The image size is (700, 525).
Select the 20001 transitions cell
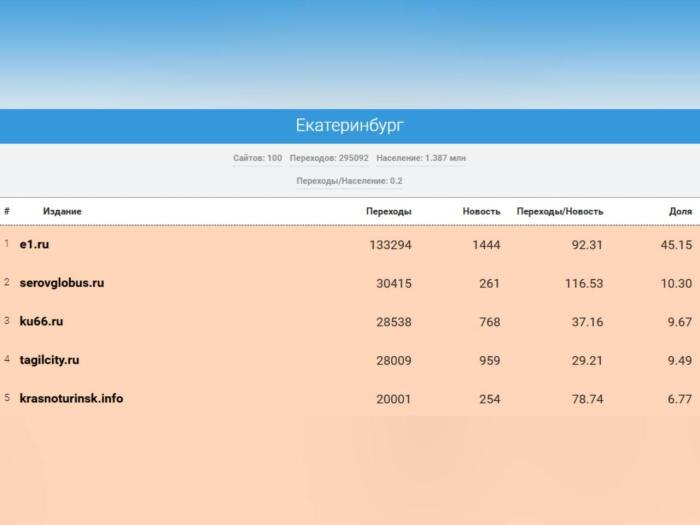(393, 399)
